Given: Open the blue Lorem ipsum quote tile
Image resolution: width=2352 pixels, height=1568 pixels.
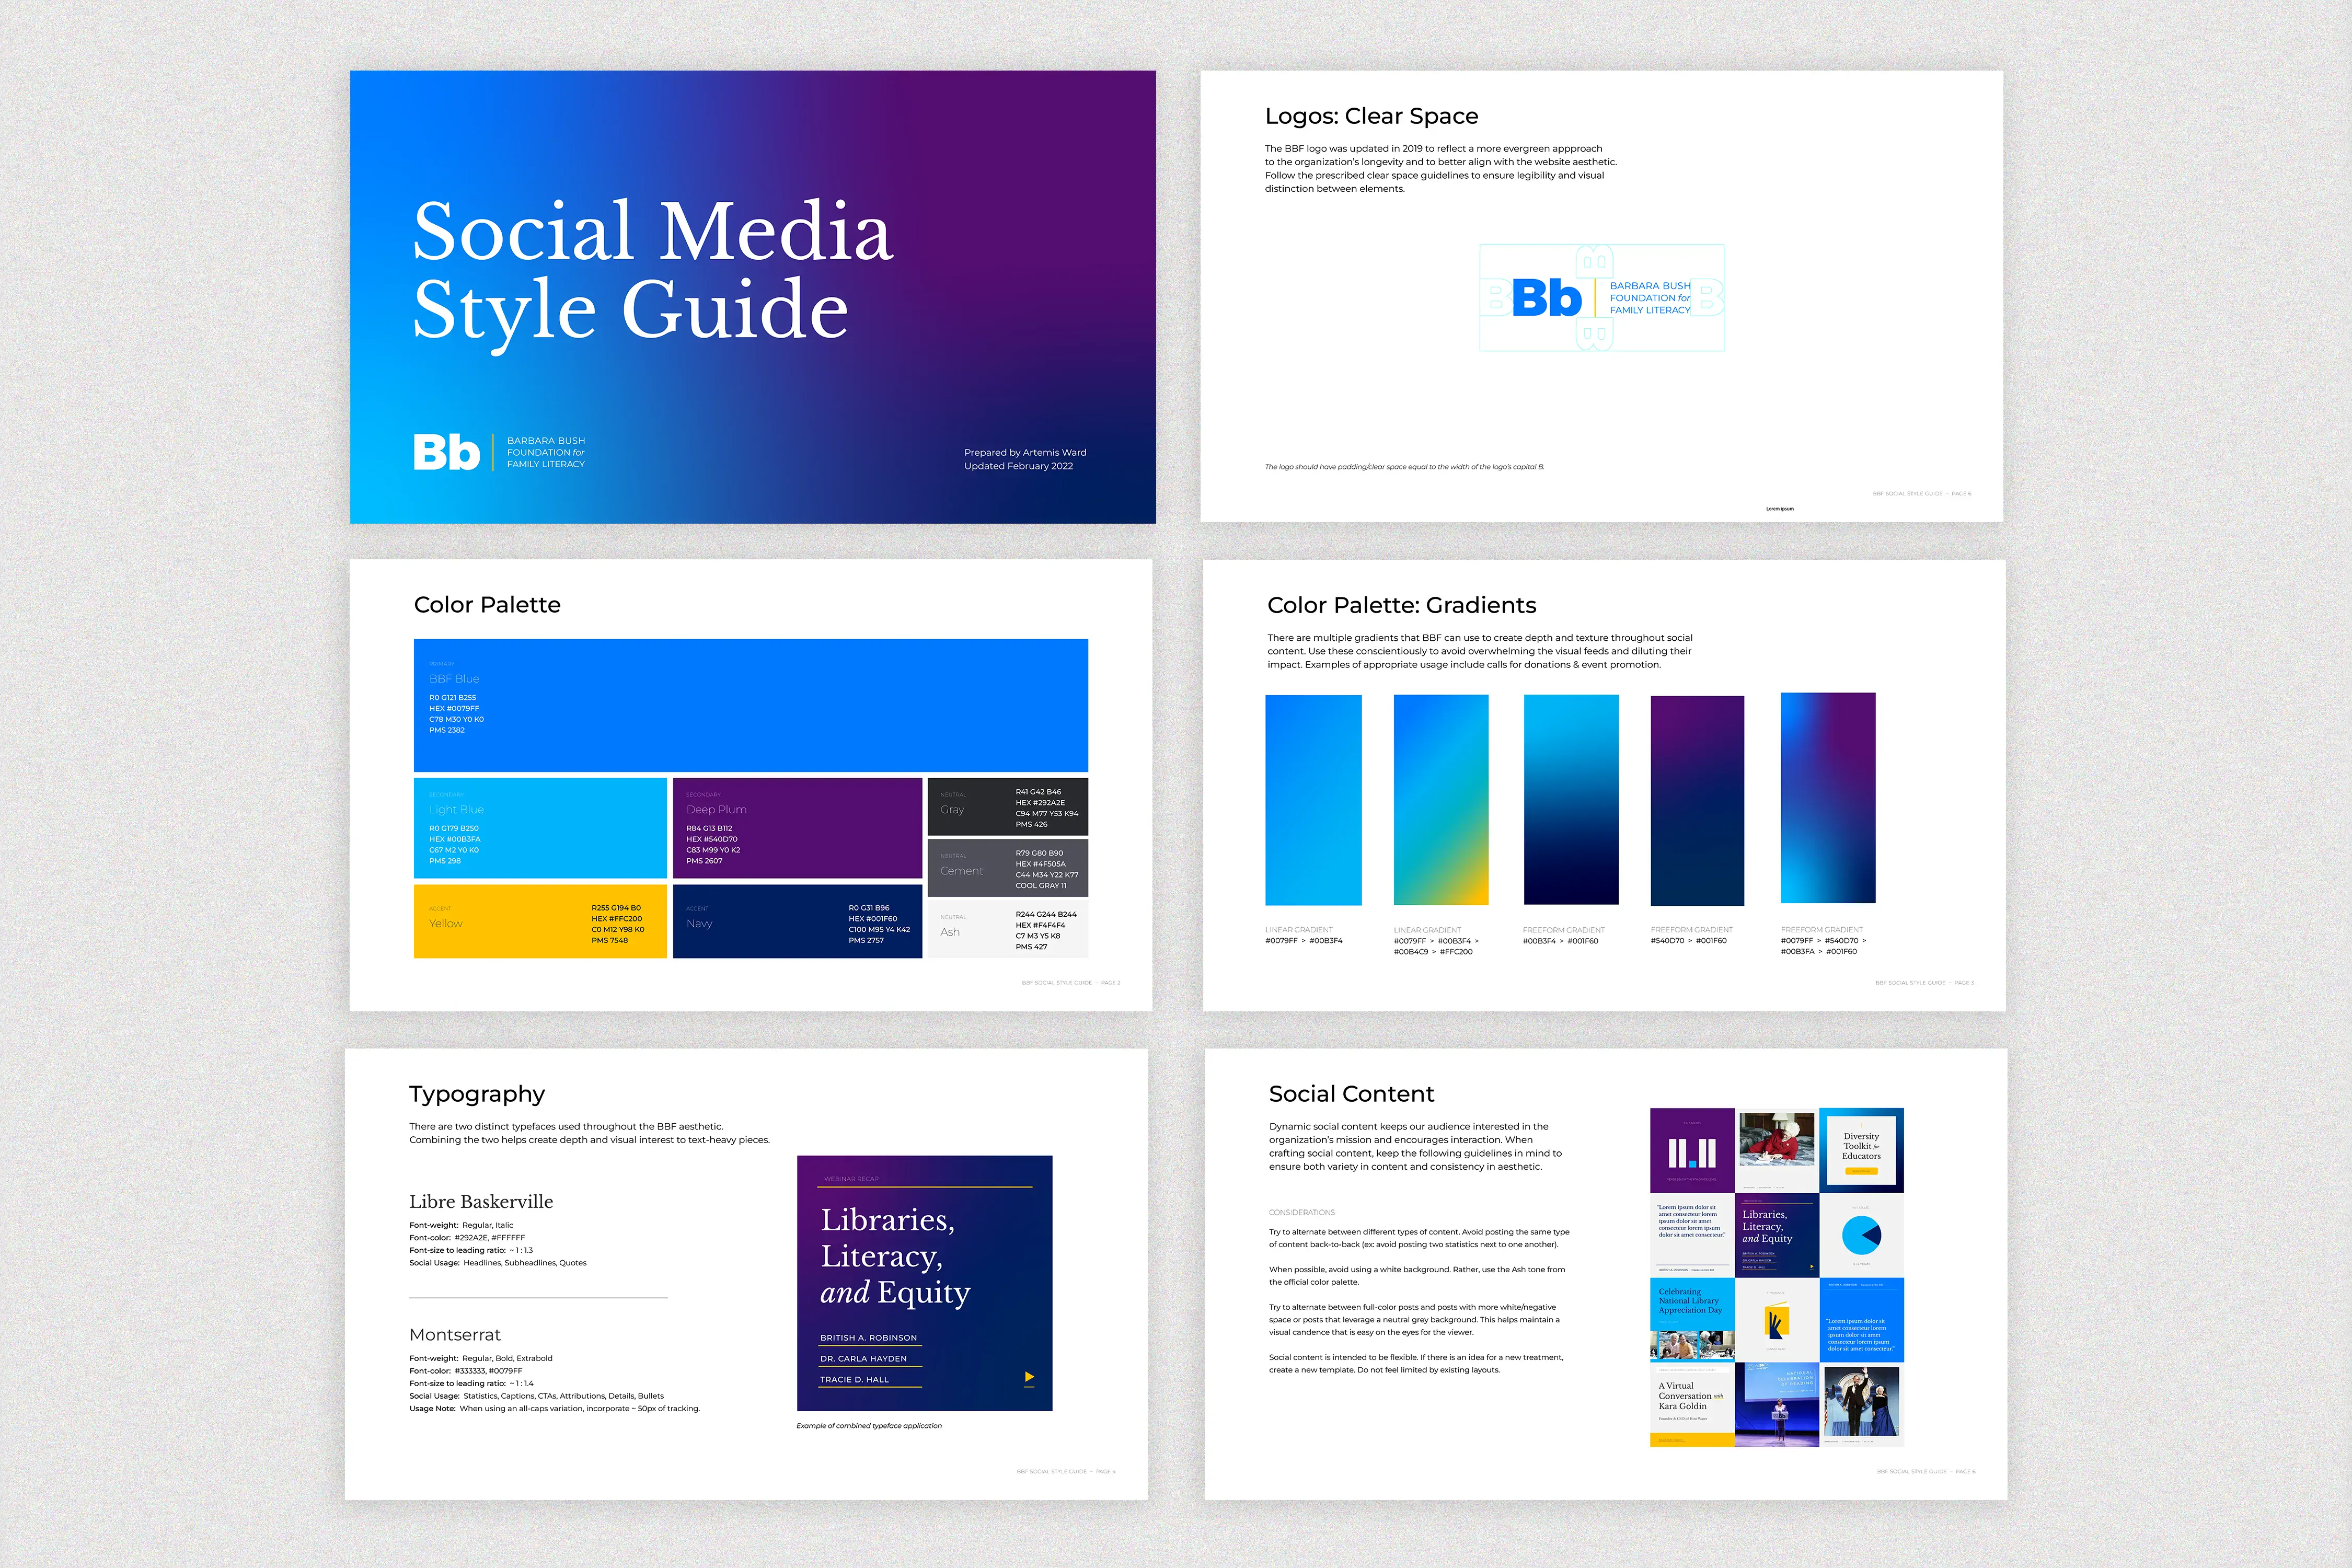Looking at the screenshot, I should (1861, 1320).
